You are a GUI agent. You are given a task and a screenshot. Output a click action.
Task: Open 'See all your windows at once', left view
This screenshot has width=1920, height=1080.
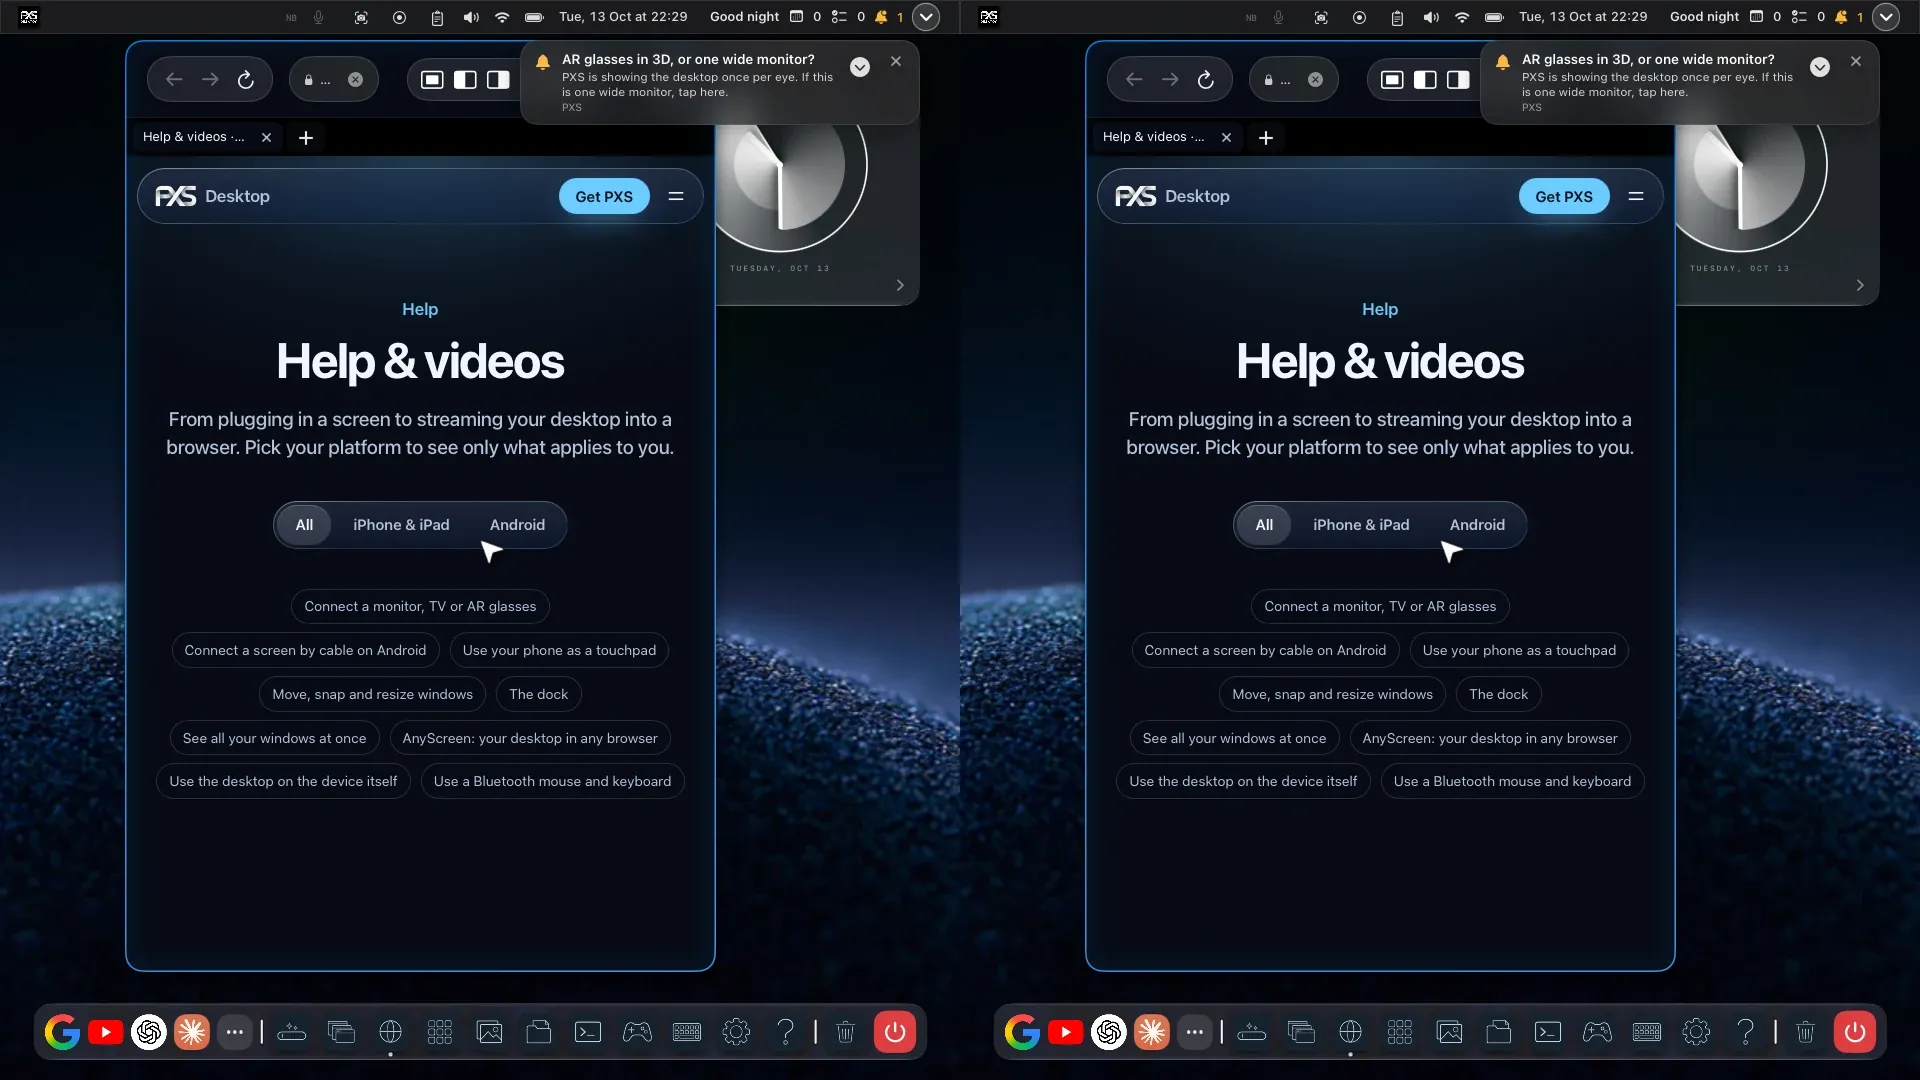(274, 738)
